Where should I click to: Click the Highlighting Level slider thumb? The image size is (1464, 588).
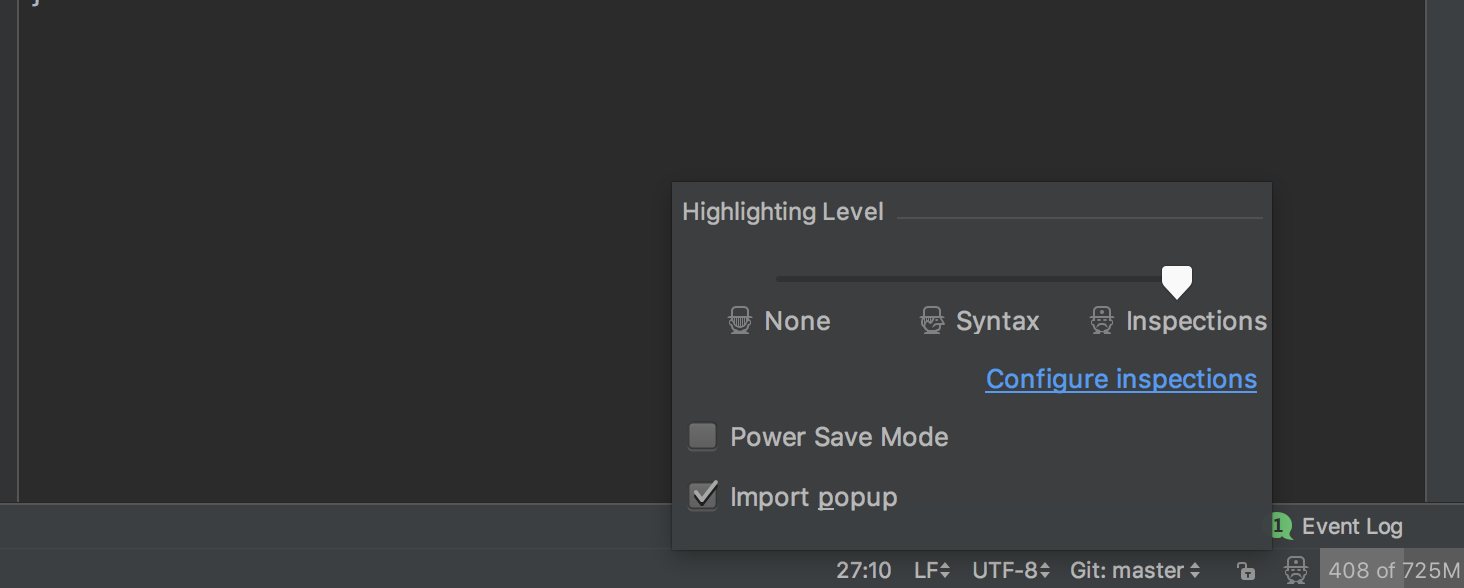[x=1177, y=281]
